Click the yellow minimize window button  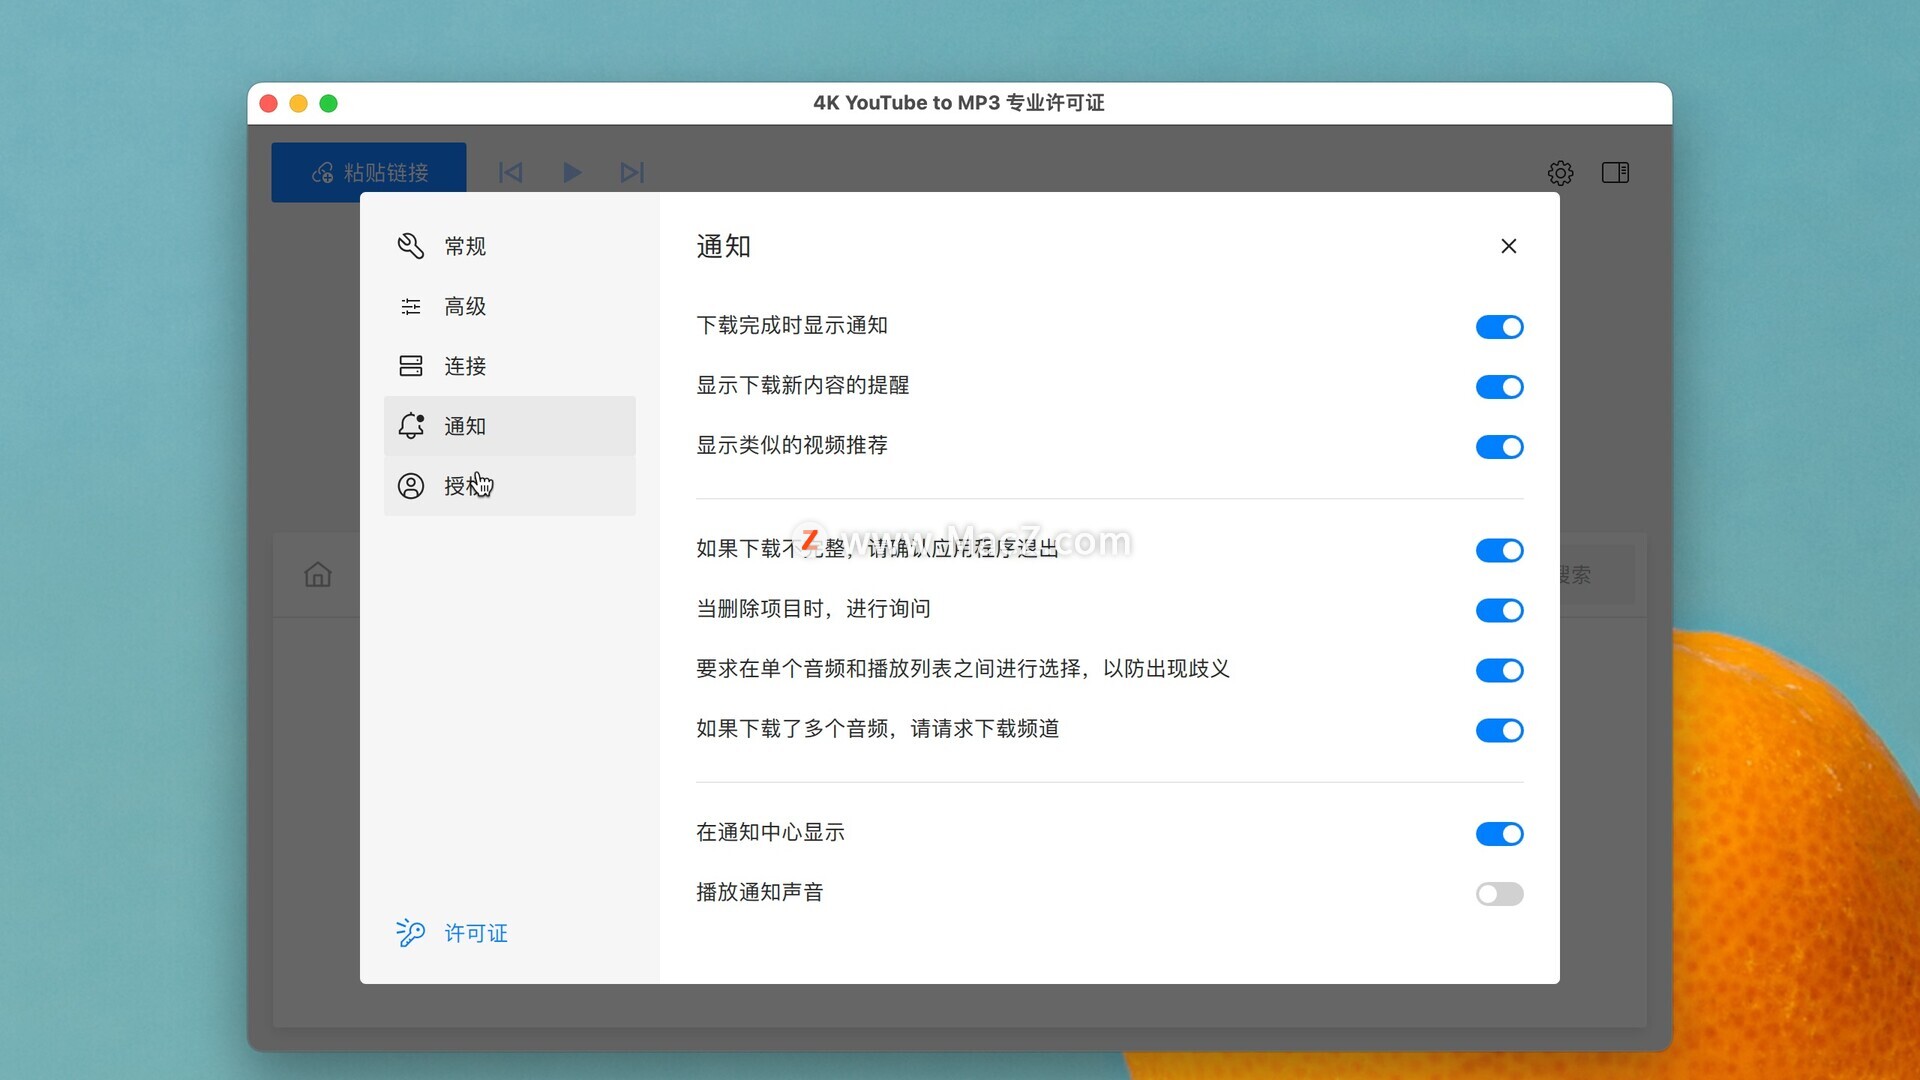[x=298, y=103]
